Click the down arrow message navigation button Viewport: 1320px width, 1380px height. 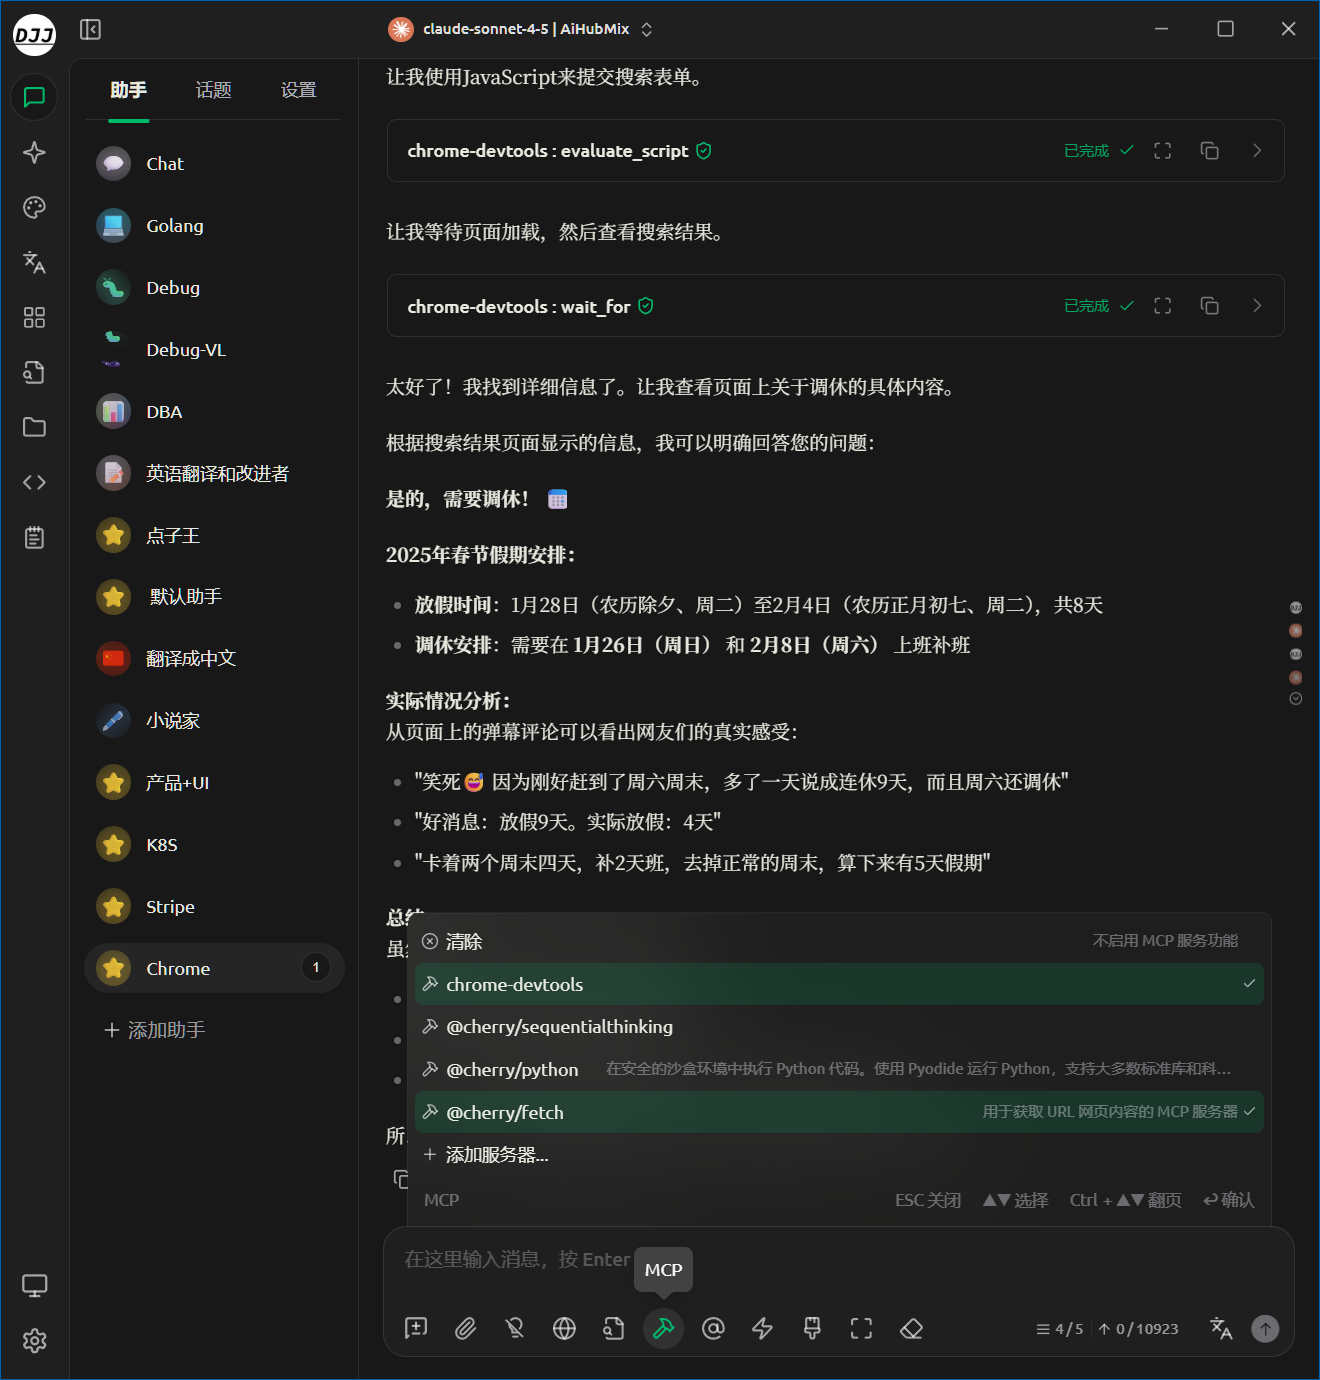(1296, 699)
